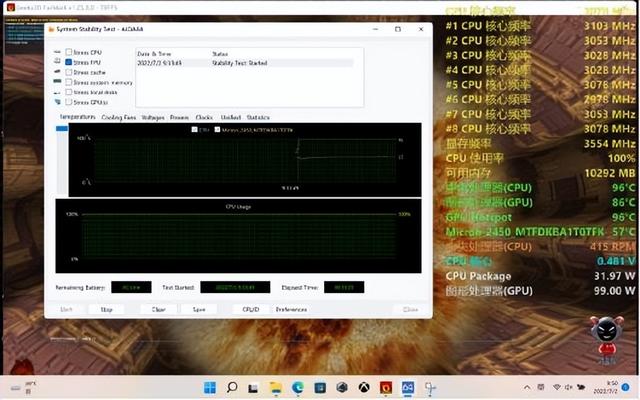Image resolution: width=640 pixels, height=400 pixels.
Task: Click the GPU icon beside Stress GPU(s)
Action: point(58,102)
